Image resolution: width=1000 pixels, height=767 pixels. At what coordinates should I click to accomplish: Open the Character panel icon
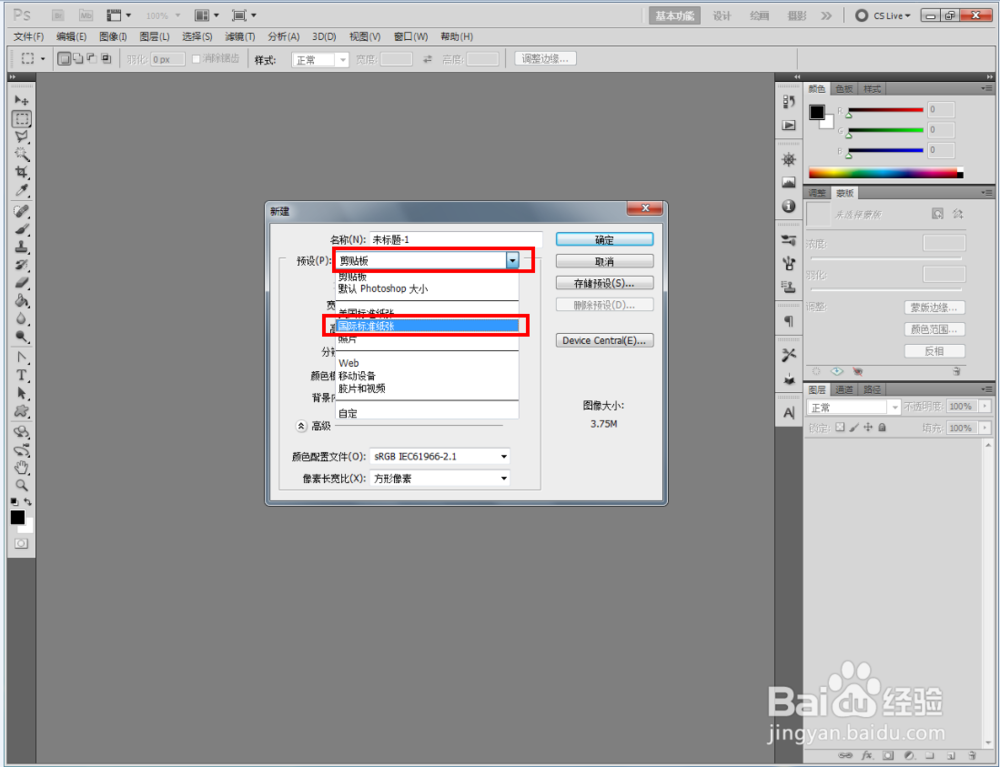tap(789, 413)
